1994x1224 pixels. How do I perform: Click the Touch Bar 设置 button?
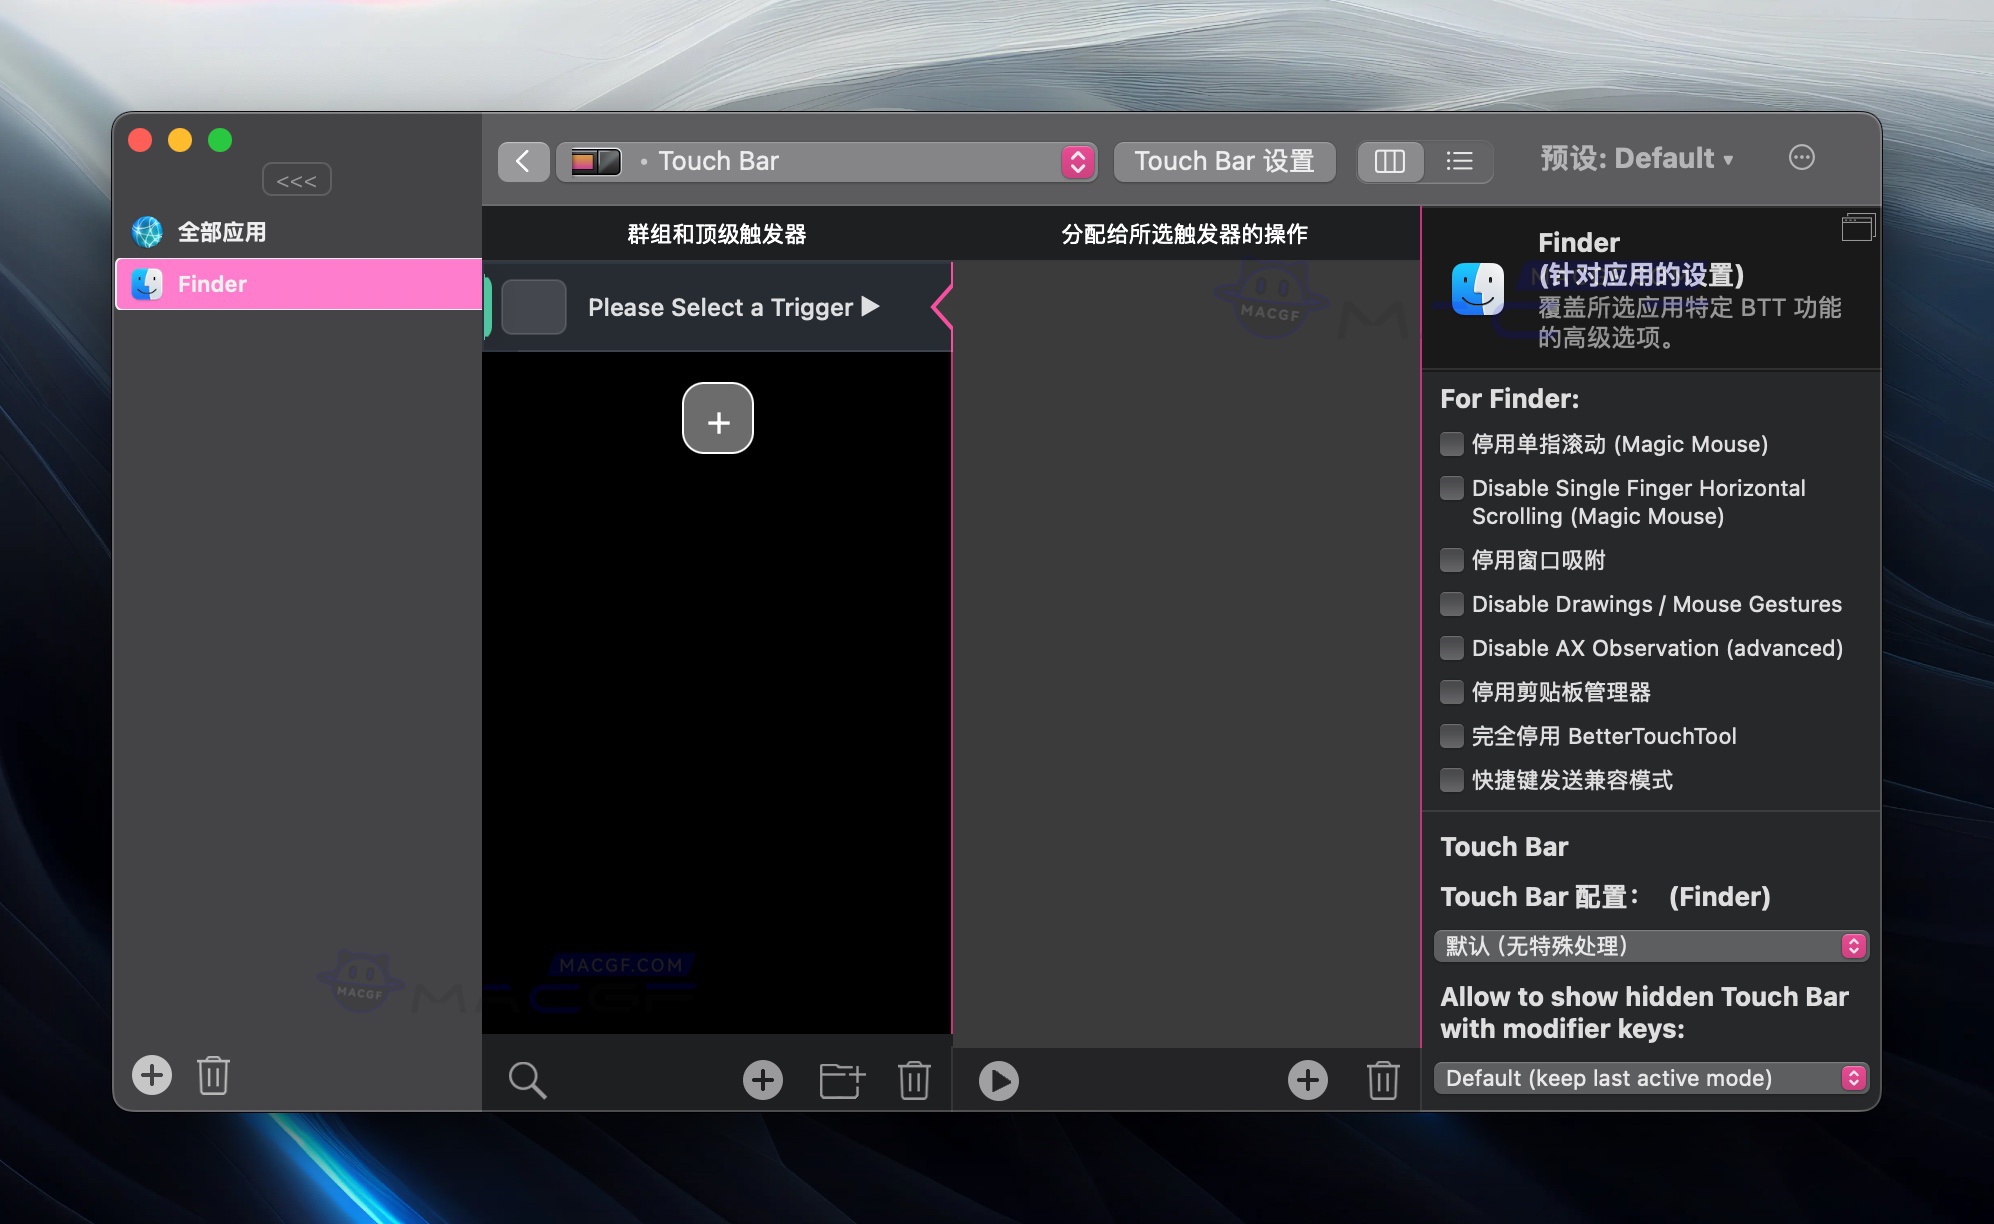coord(1224,161)
